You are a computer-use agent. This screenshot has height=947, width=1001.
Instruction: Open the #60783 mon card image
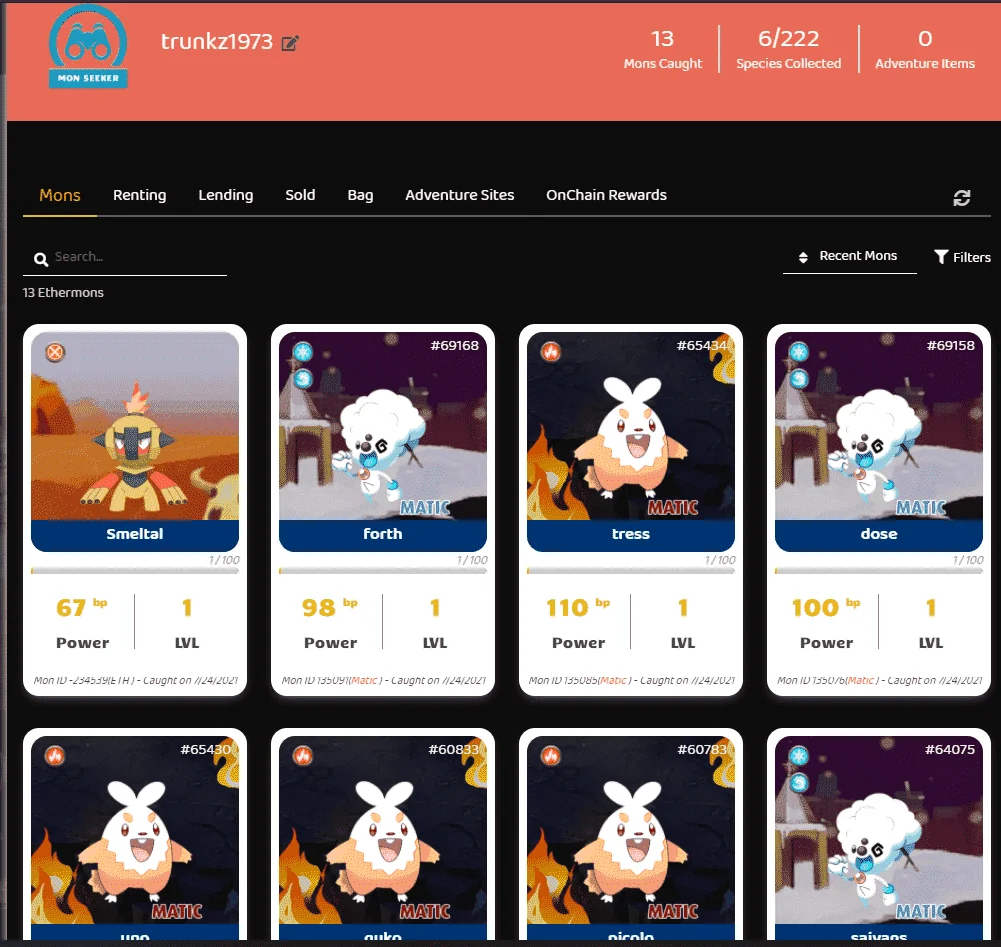tap(631, 830)
